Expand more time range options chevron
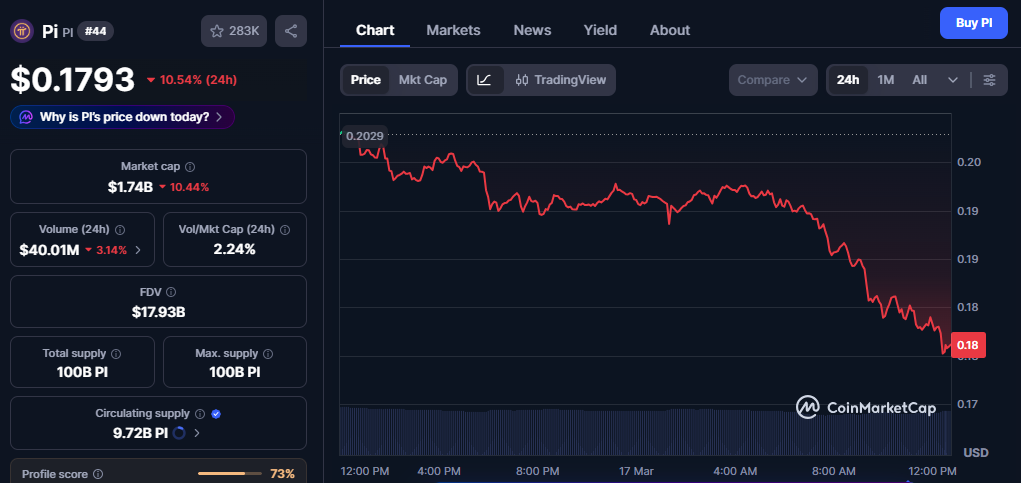 click(x=953, y=80)
